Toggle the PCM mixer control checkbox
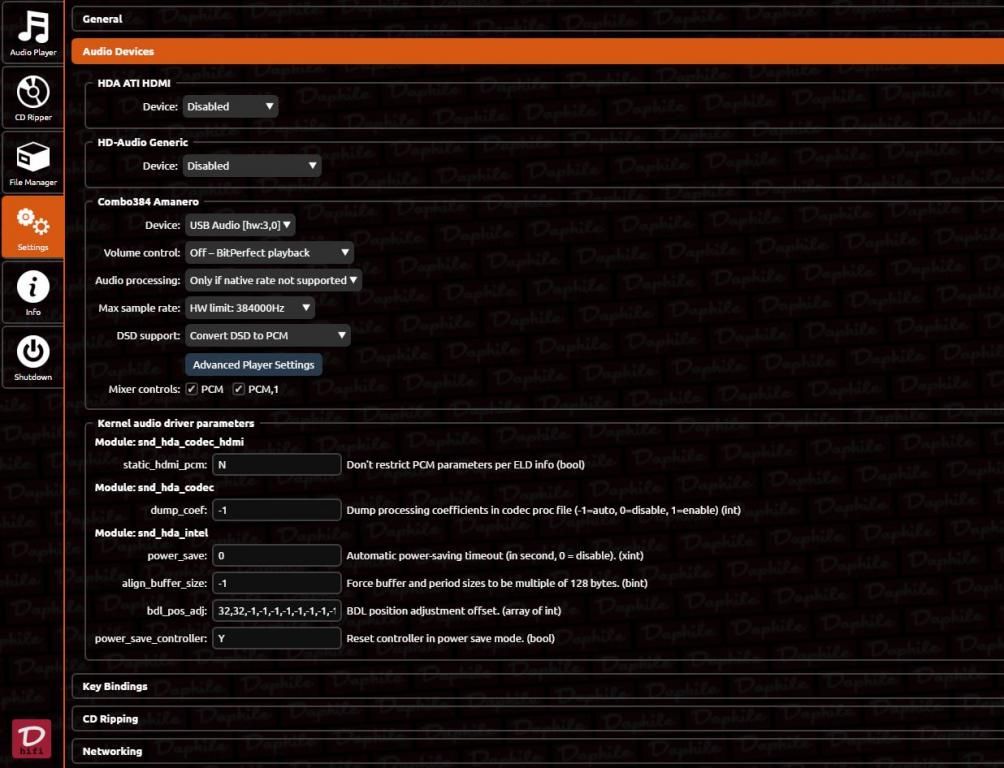 pos(191,389)
